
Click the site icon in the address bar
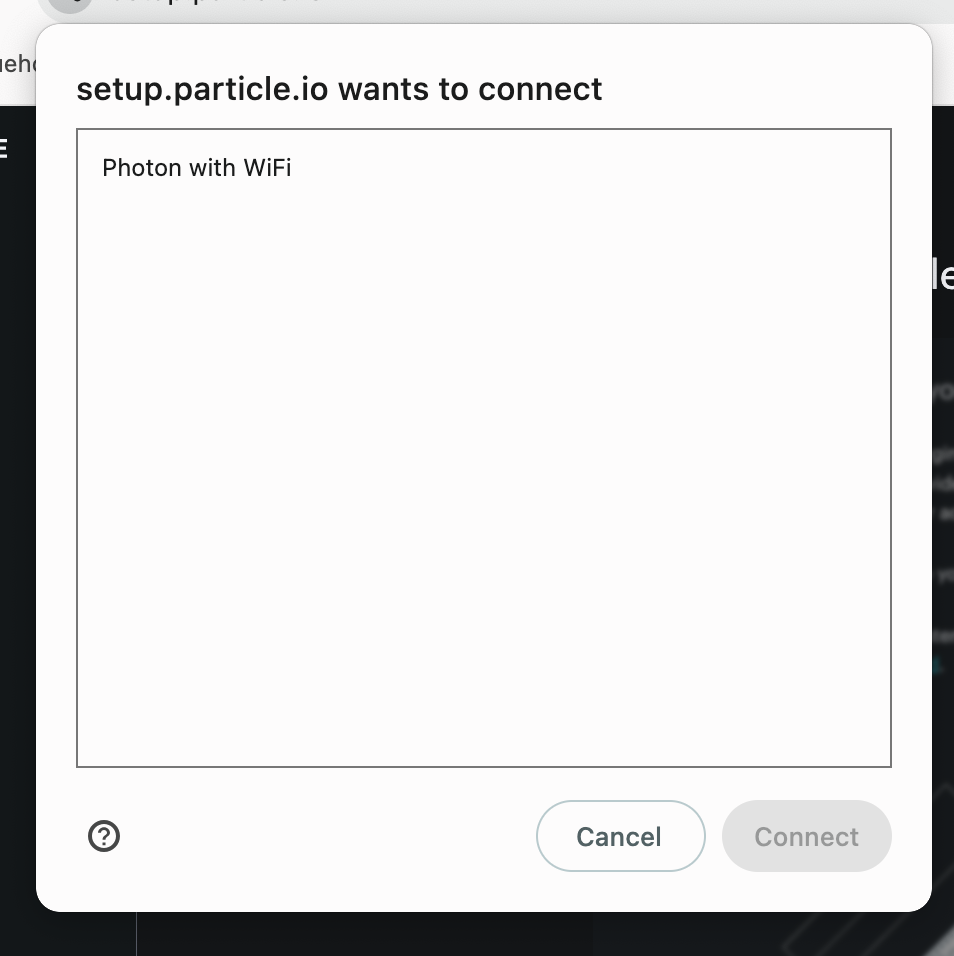click(70, 4)
